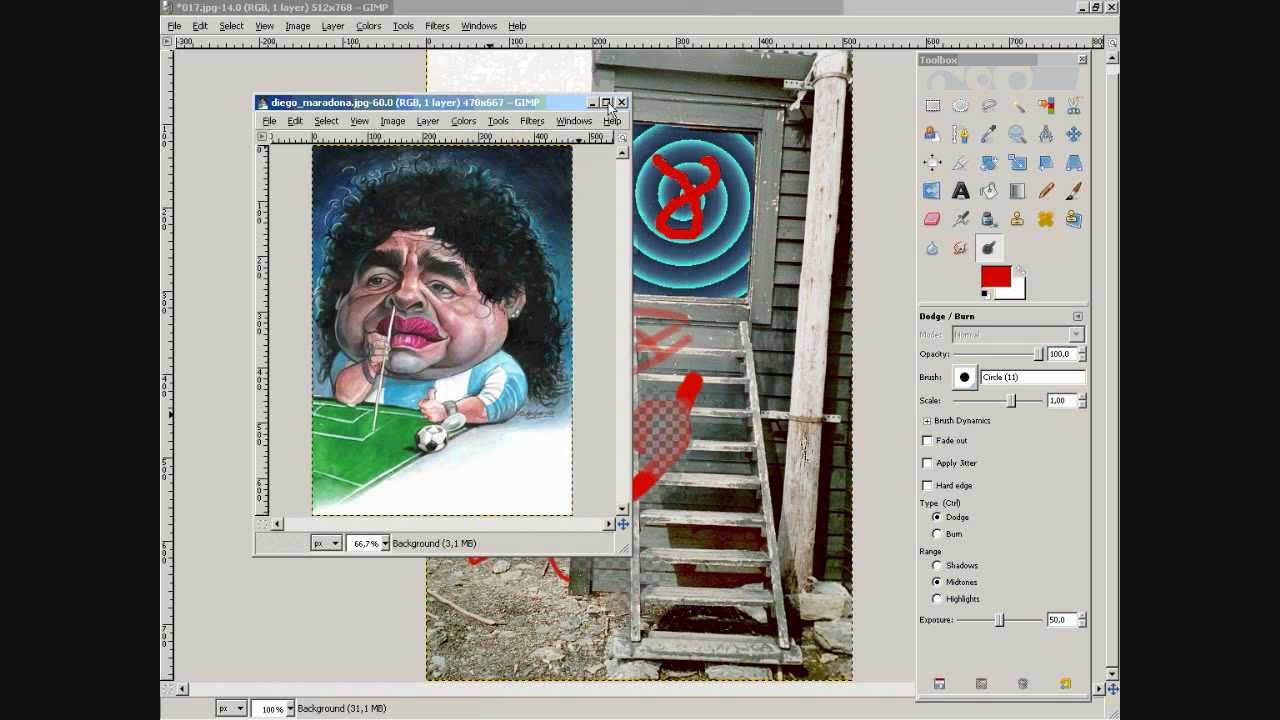
Task: Open the brush preview button
Action: [964, 377]
